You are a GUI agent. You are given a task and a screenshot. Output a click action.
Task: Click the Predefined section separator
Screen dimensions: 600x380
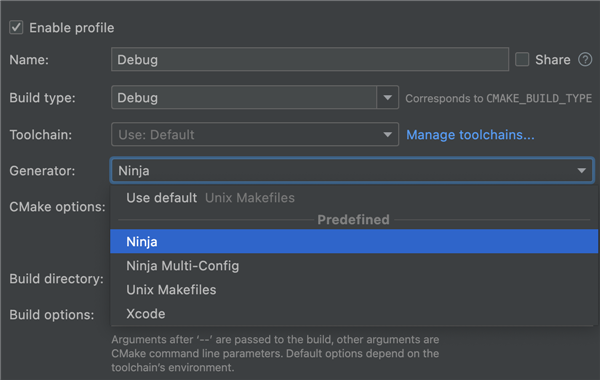353,220
